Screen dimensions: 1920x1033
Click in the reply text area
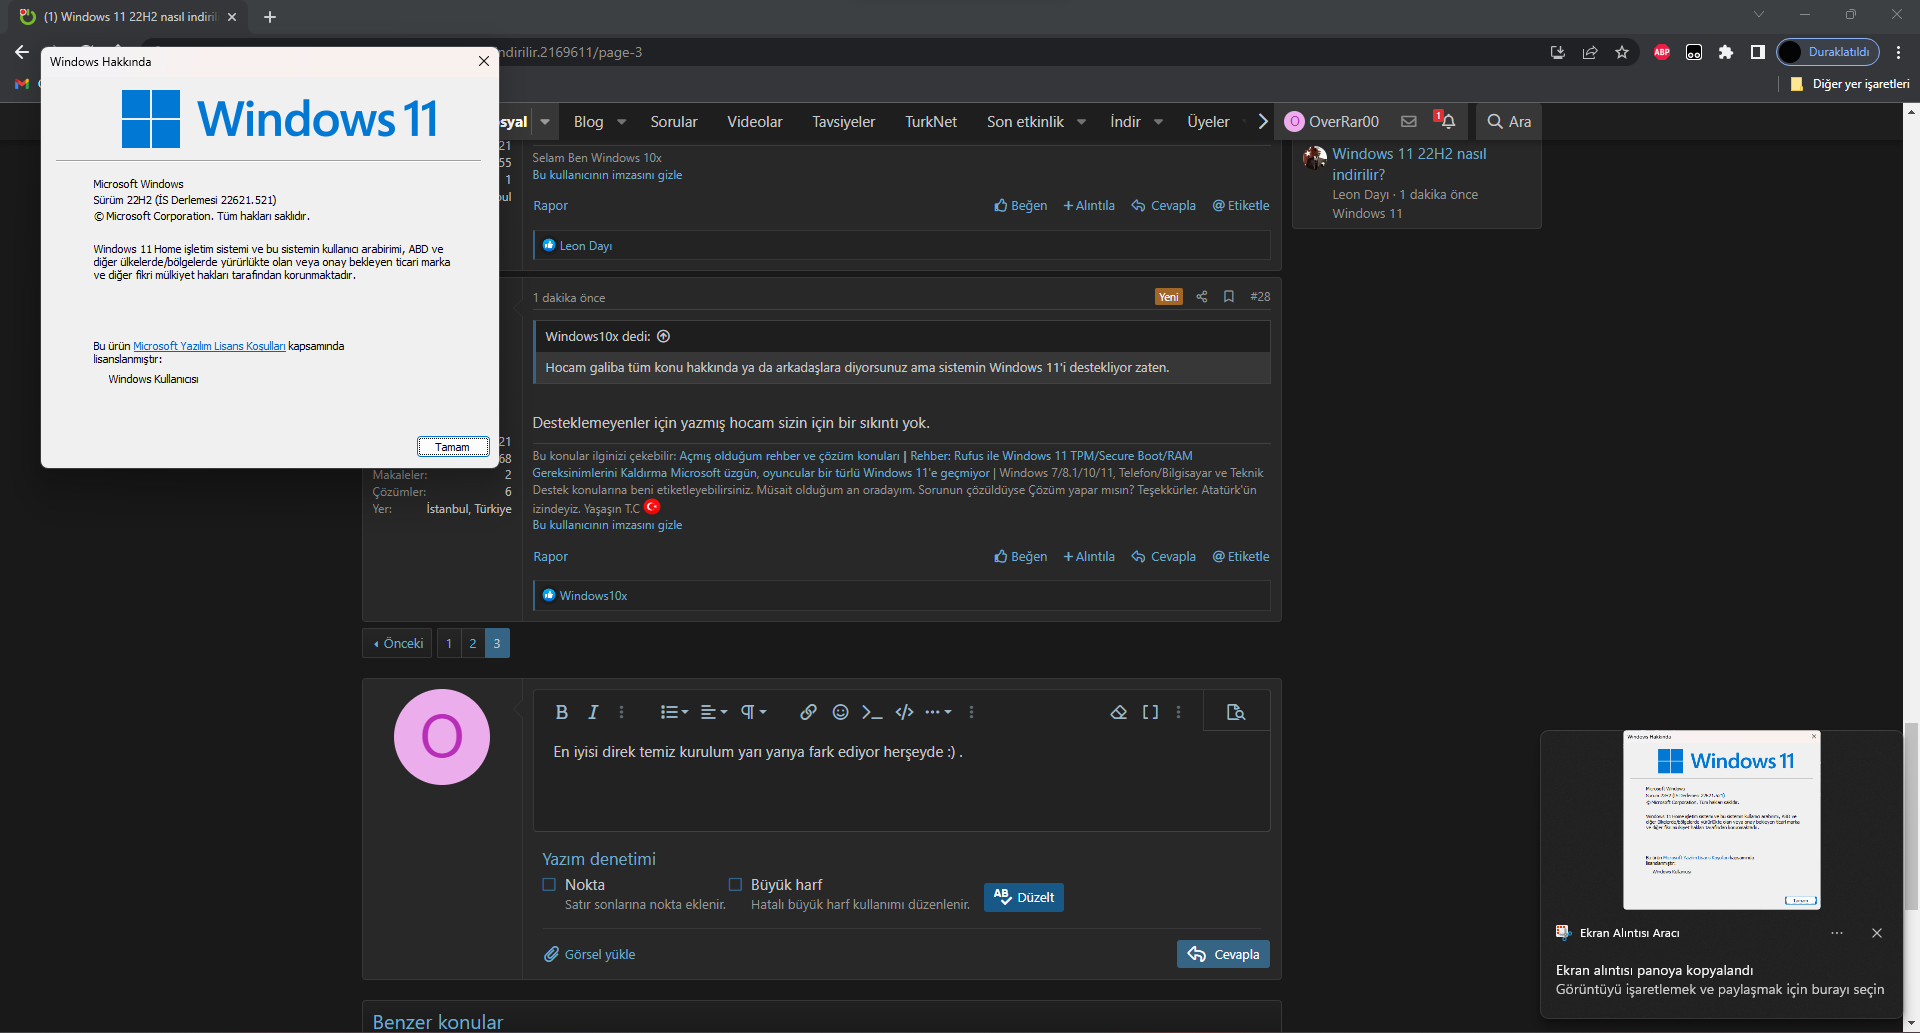(x=901, y=780)
